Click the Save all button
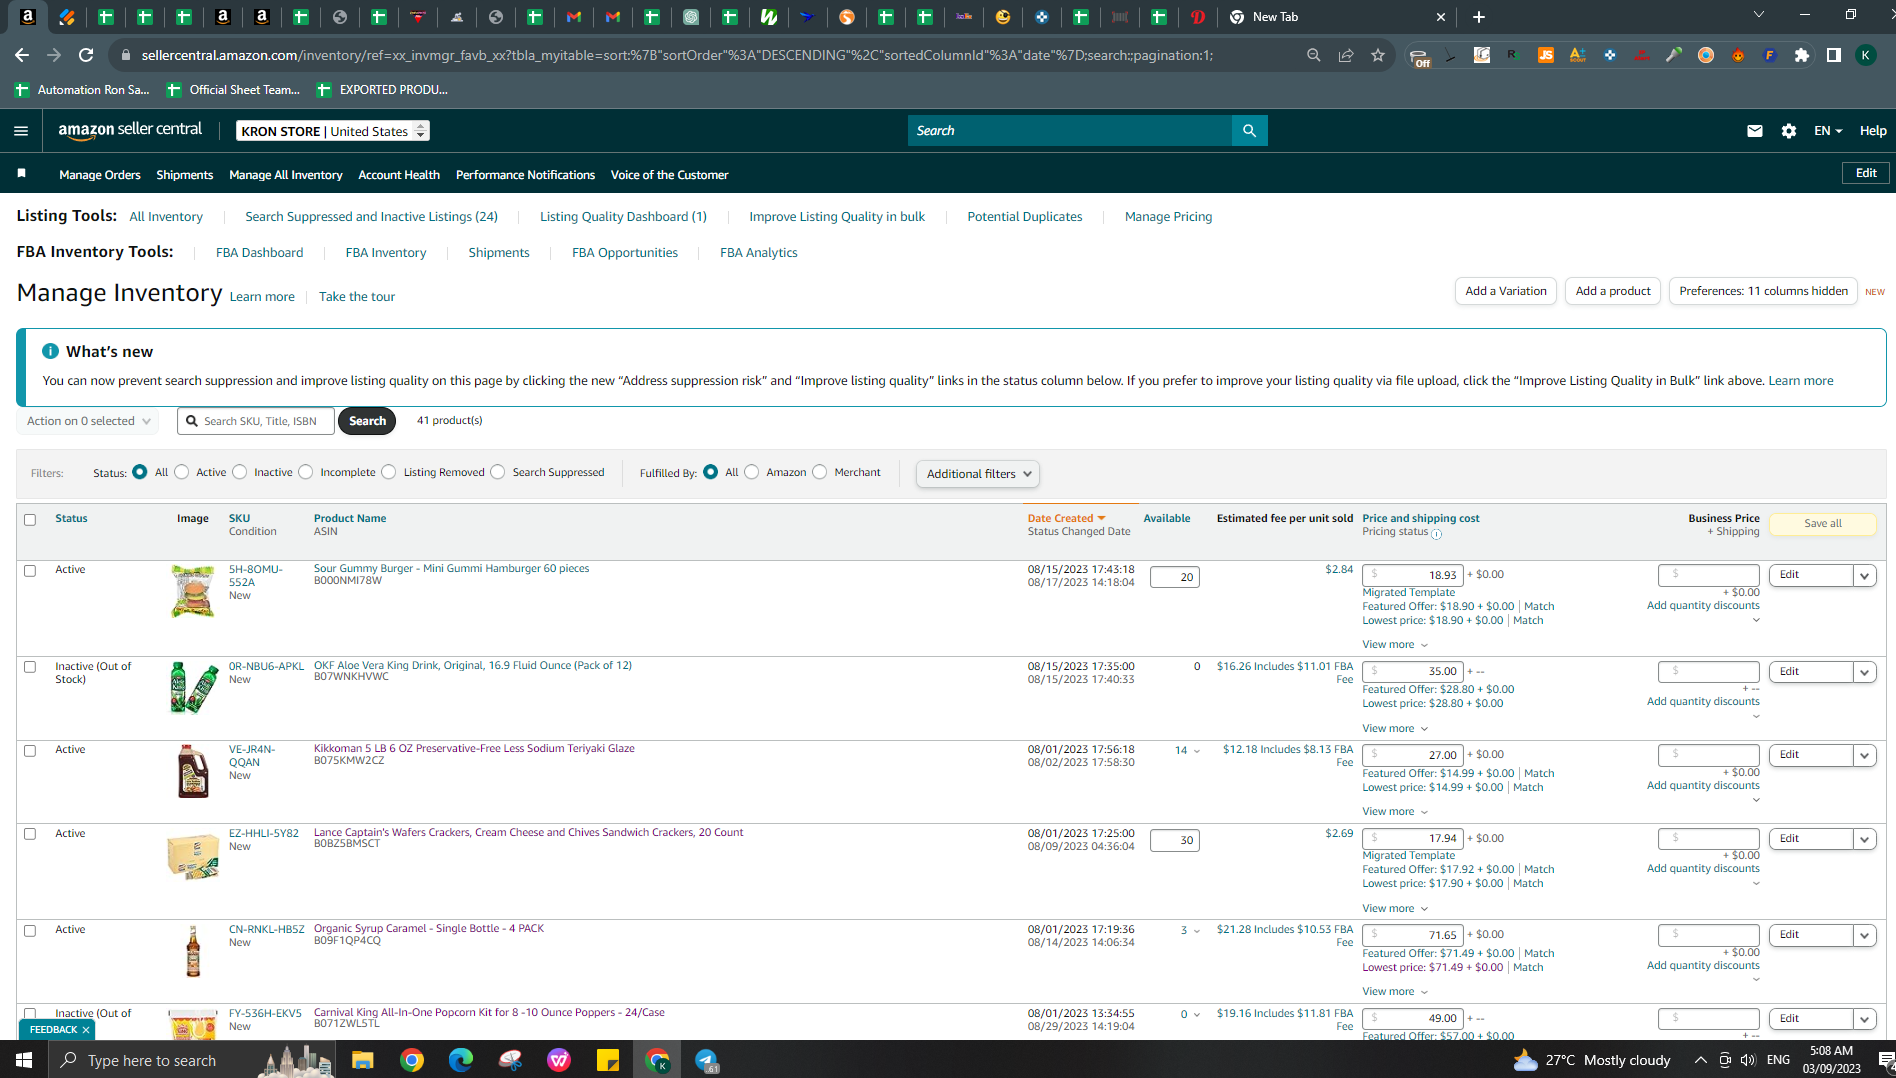The image size is (1896, 1078). coord(1823,524)
